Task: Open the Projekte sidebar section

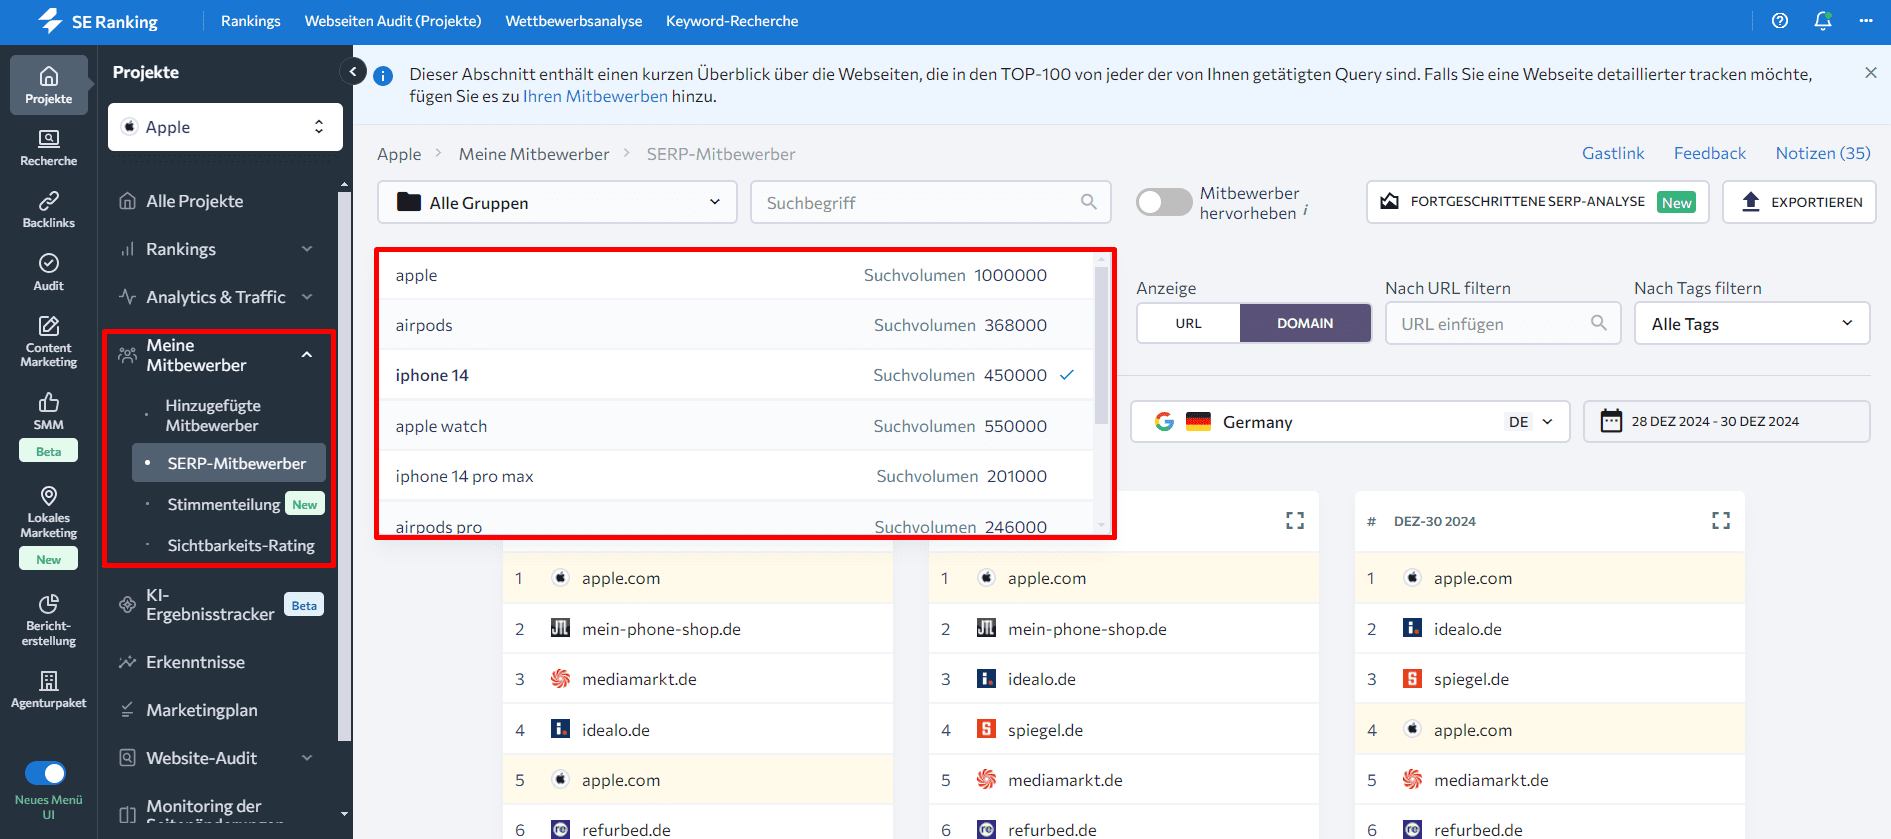Action: click(48, 85)
